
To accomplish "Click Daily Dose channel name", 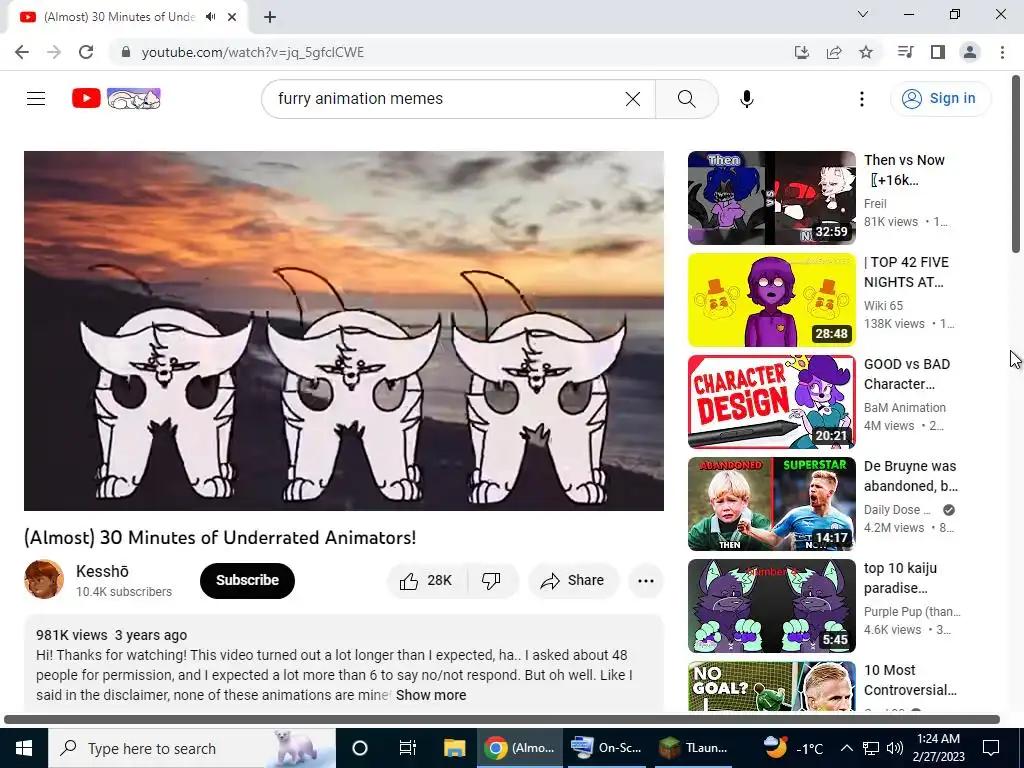I will [x=897, y=509].
